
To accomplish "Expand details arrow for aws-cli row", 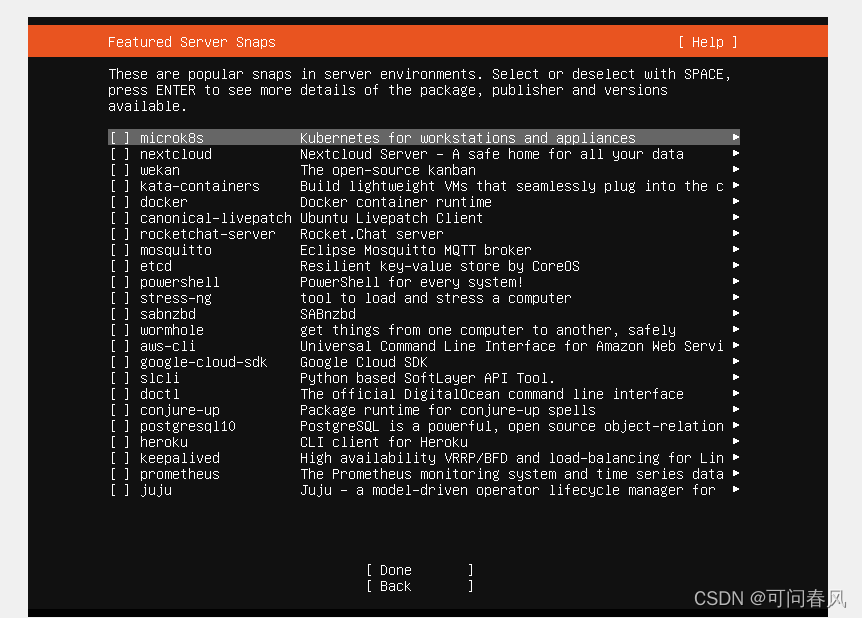I will [x=736, y=345].
